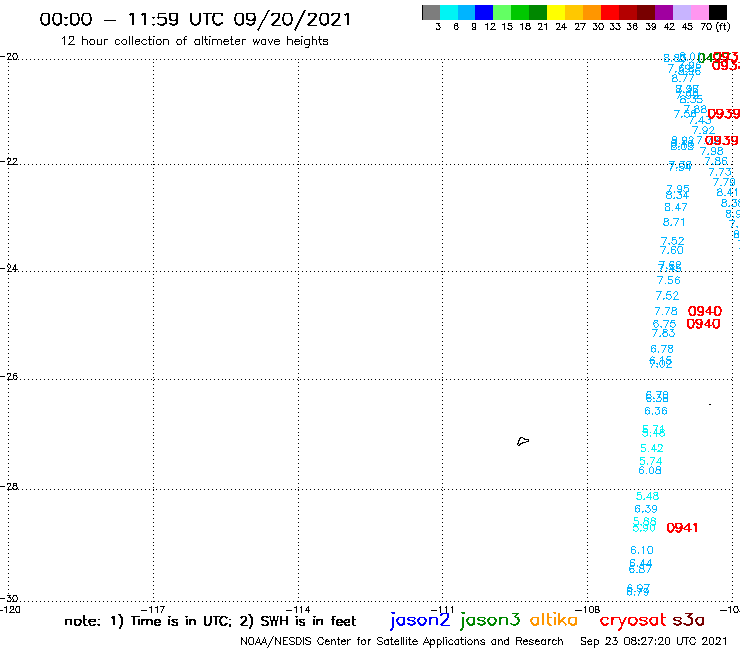Select the cyan legend swatch above 6
Viewport: 740px width, 650px height.
pyautogui.click(x=449, y=12)
